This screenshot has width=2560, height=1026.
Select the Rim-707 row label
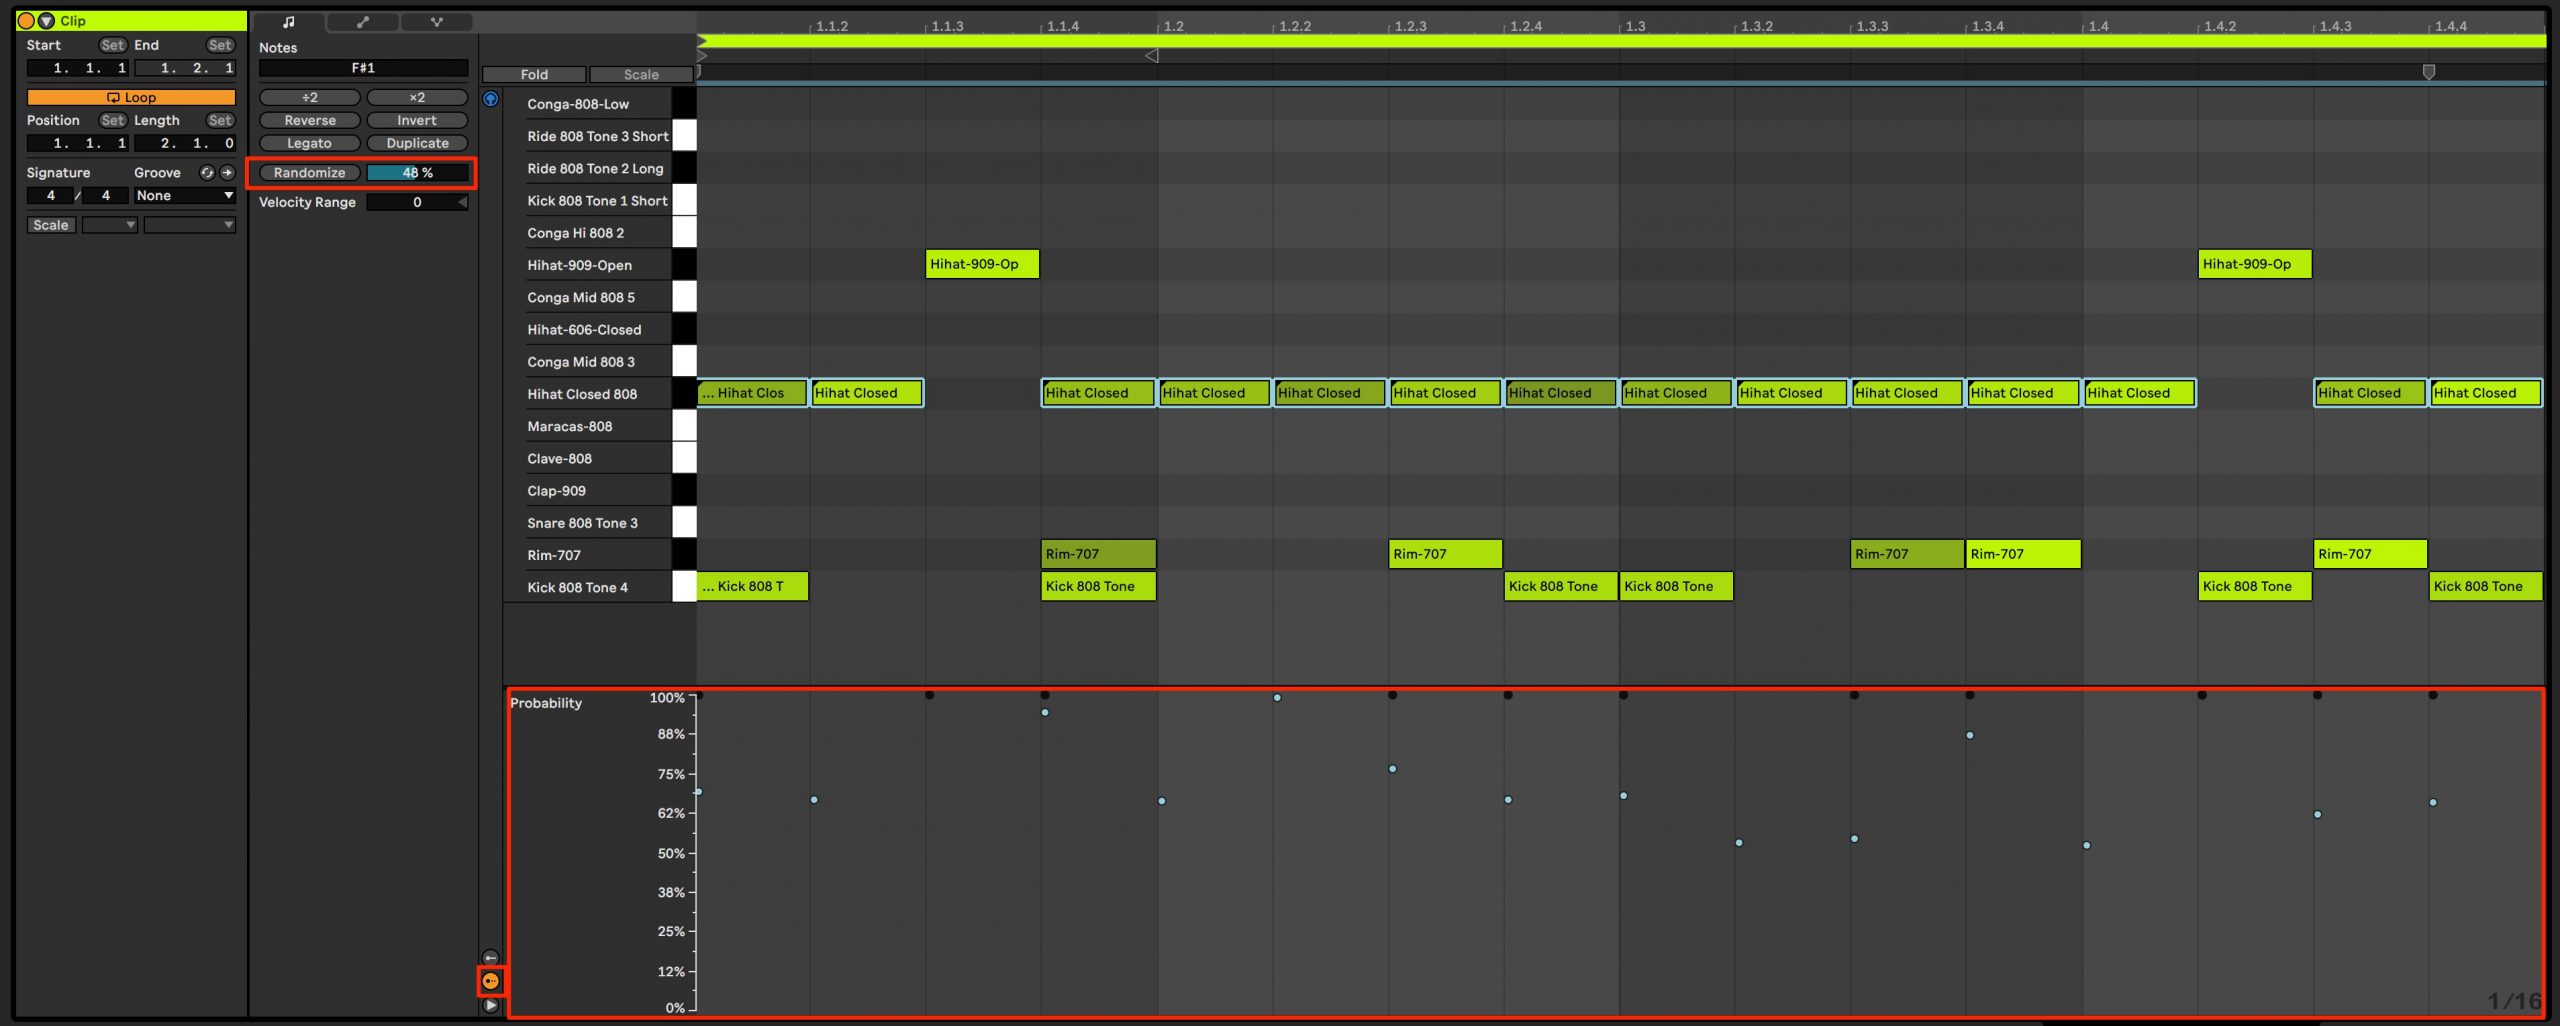click(x=598, y=555)
